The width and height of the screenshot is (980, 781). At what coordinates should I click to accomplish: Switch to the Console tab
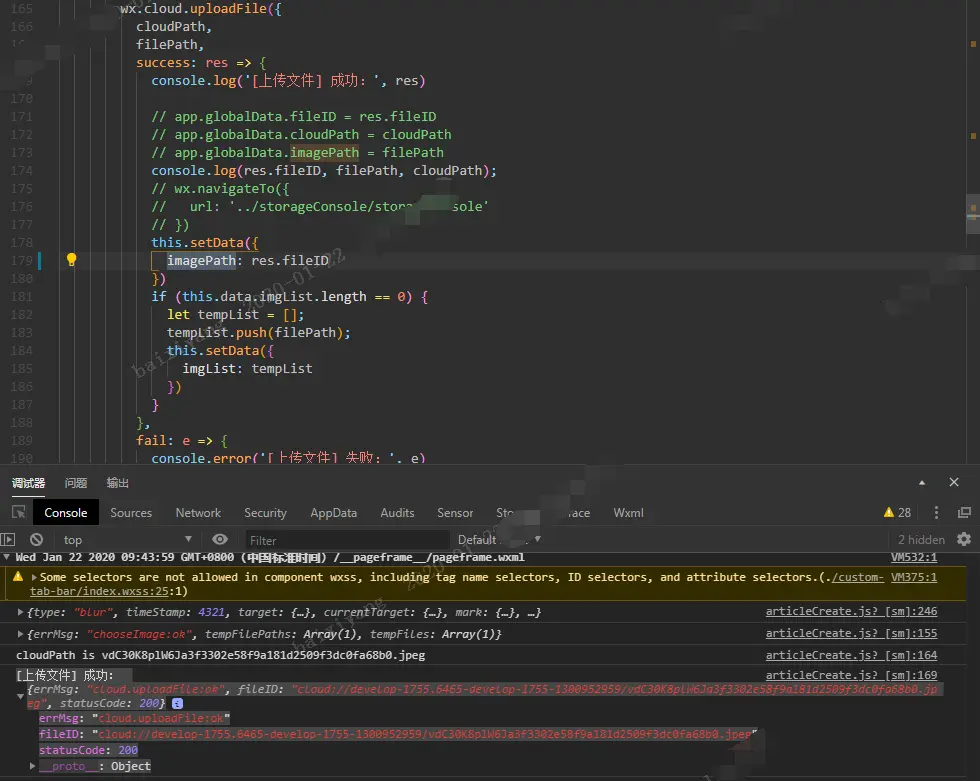pyautogui.click(x=66, y=512)
